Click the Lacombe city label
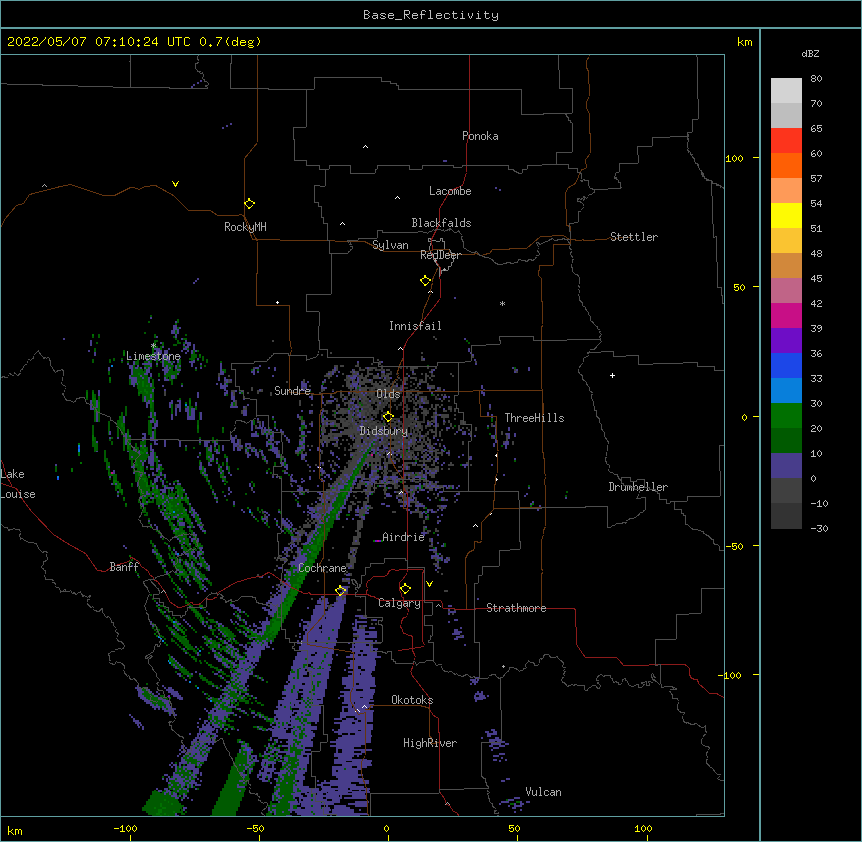 [450, 191]
